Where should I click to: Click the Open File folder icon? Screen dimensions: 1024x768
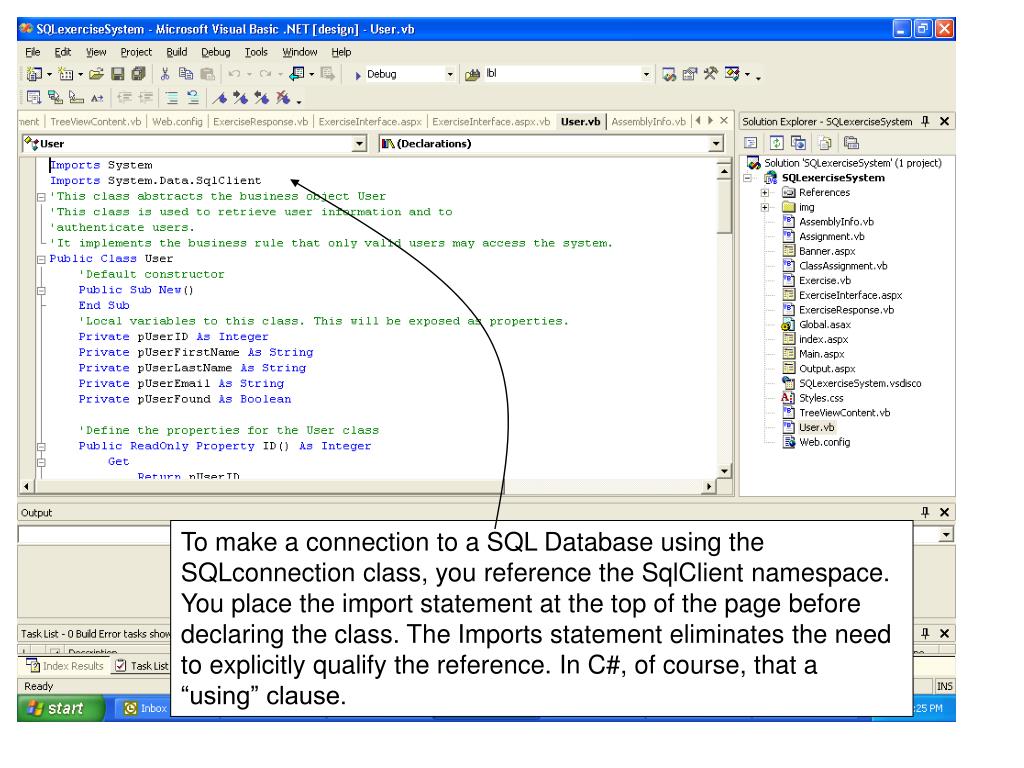coord(96,74)
